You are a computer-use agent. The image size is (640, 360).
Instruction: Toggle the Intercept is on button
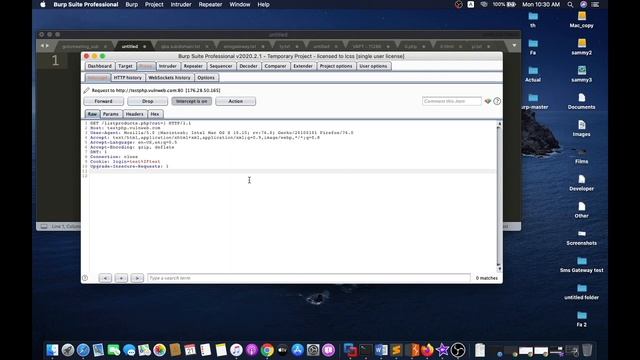tap(191, 101)
